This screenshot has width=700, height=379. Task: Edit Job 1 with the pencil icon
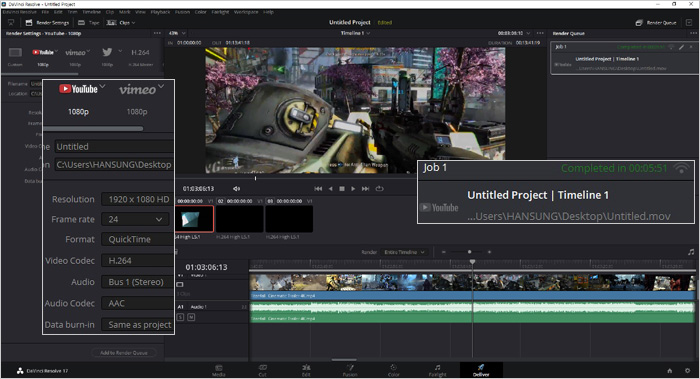coord(682,47)
